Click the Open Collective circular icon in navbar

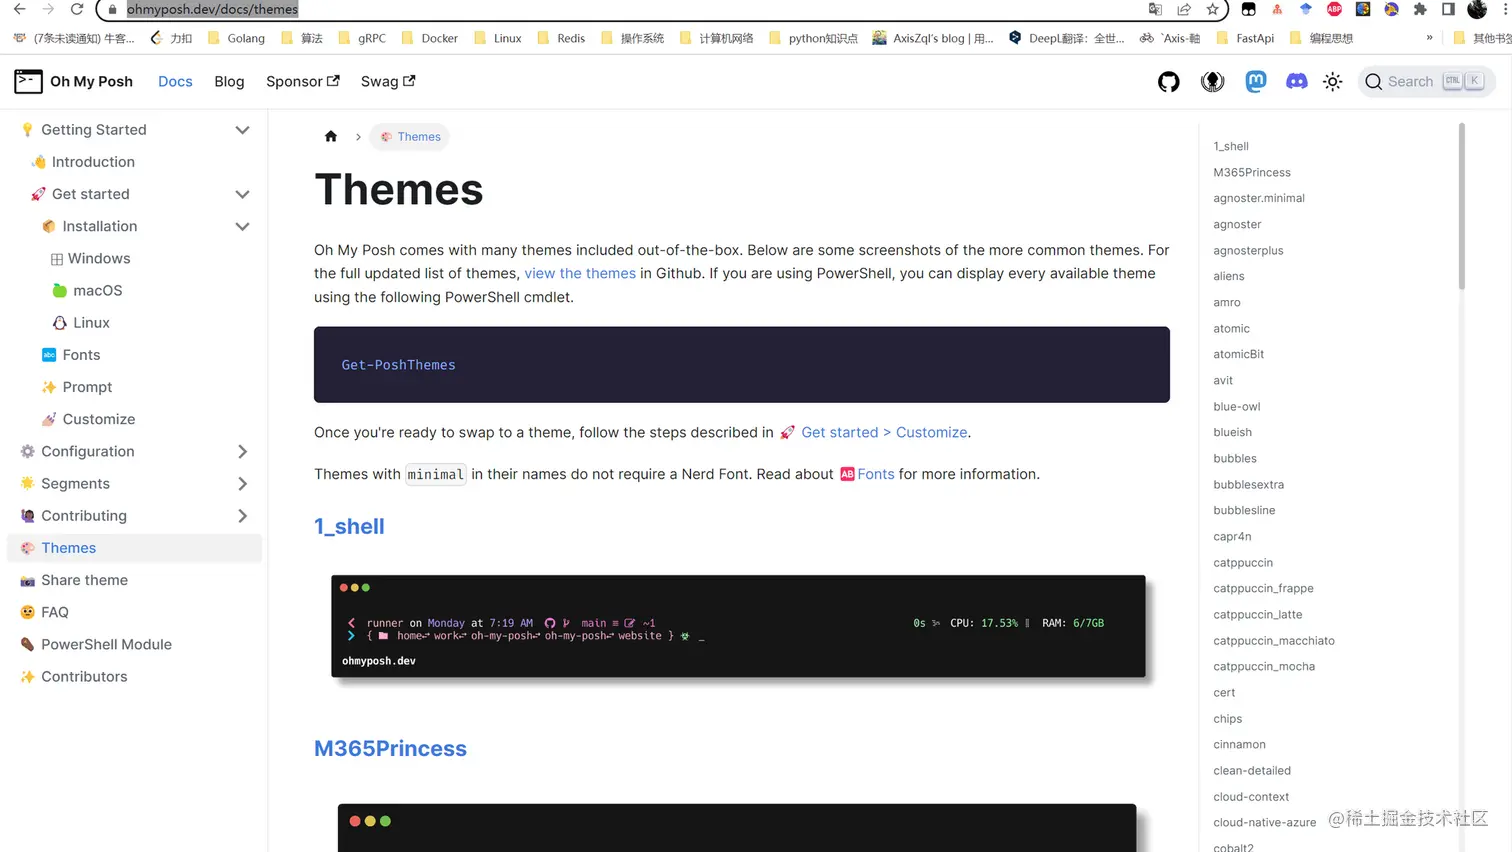pos(1212,82)
